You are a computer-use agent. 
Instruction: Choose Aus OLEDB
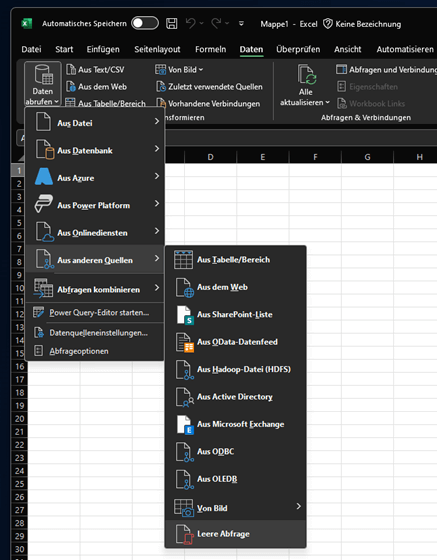click(236, 479)
